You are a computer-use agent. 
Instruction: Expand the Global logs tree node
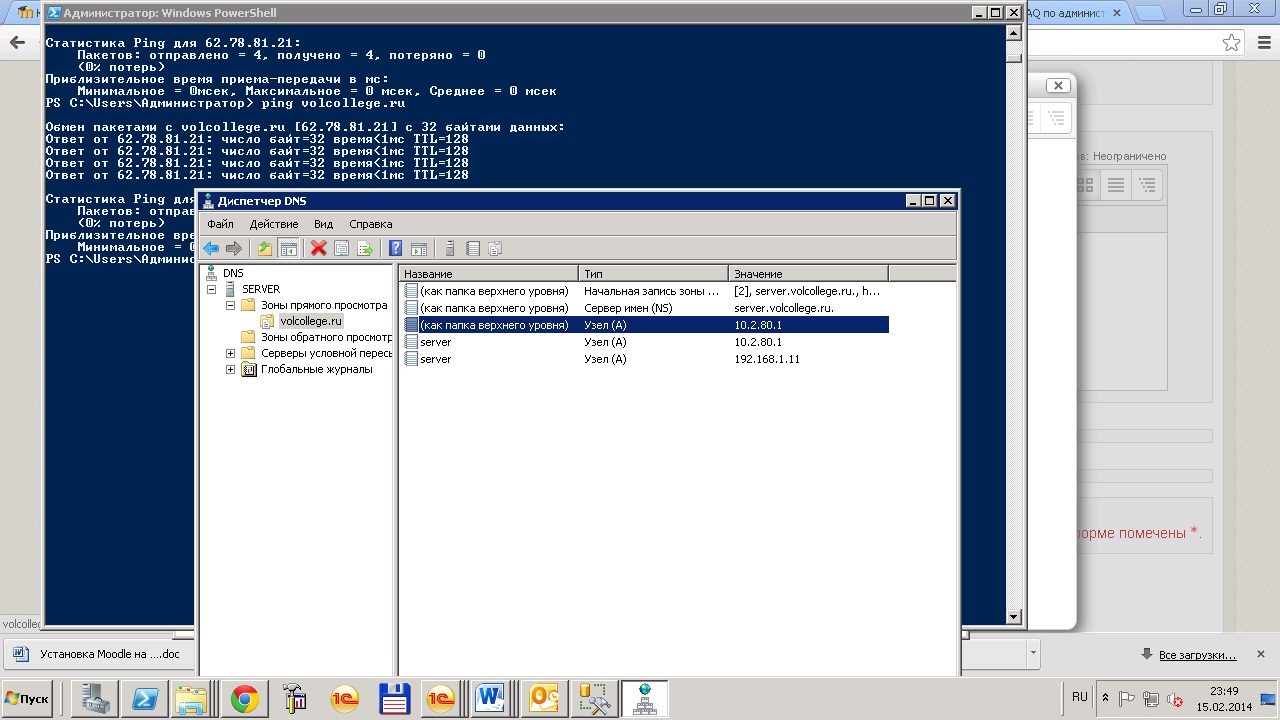[231, 369]
